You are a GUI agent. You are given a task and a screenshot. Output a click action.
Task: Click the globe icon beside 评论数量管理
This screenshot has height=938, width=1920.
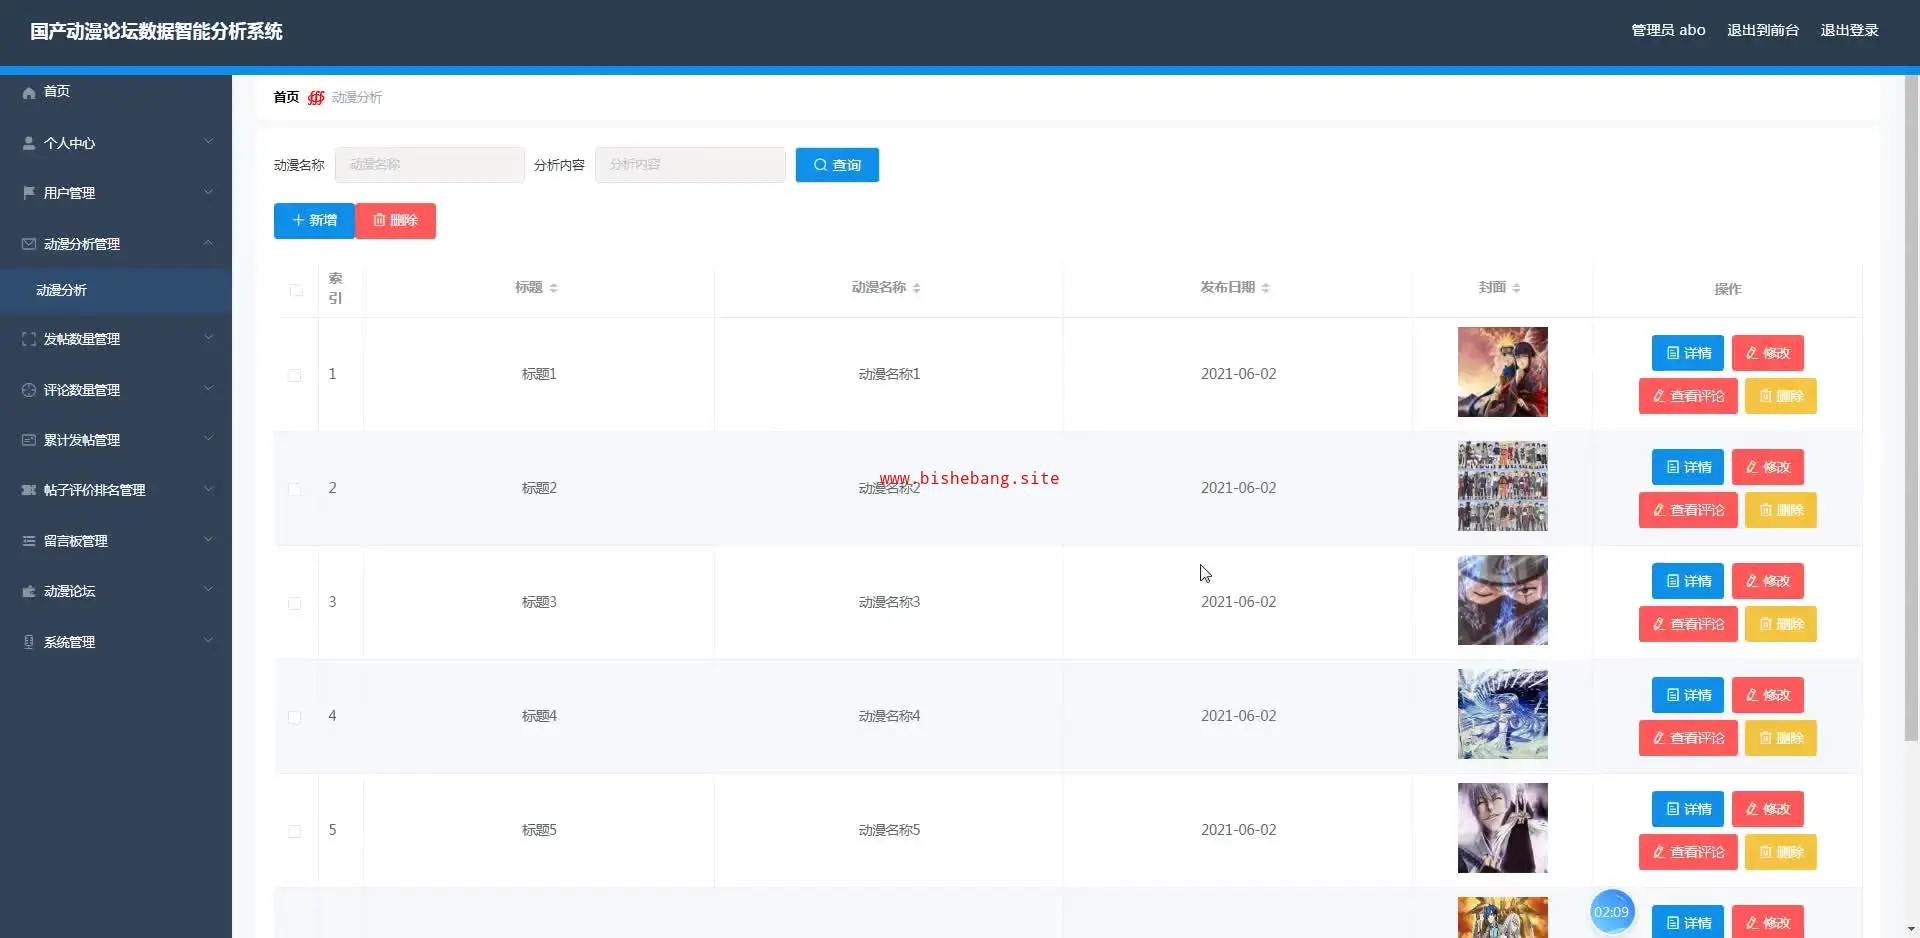[x=29, y=390]
